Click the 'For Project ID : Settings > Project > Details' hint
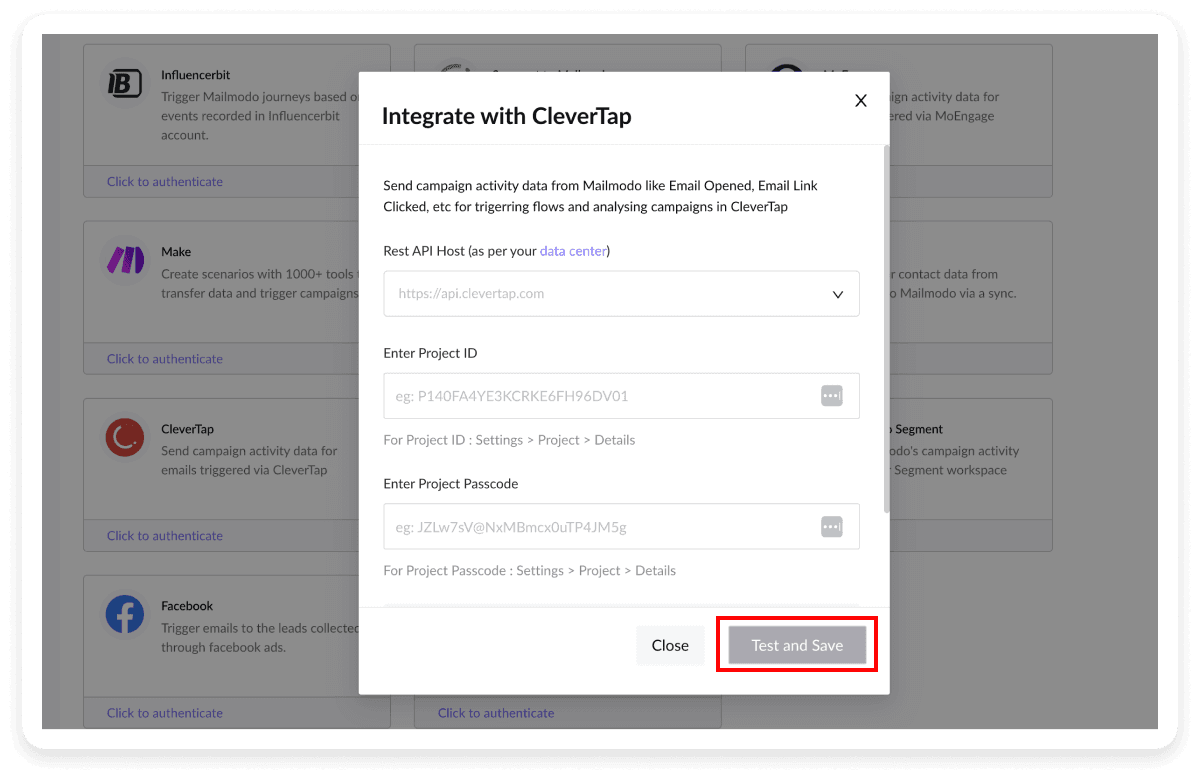This screenshot has height=780, width=1200. (509, 440)
